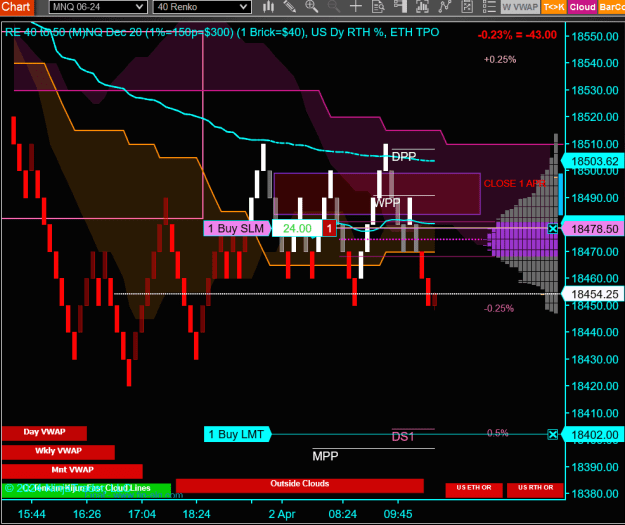Click the Outside Clouds red bar
The image size is (625, 525).
[300, 486]
